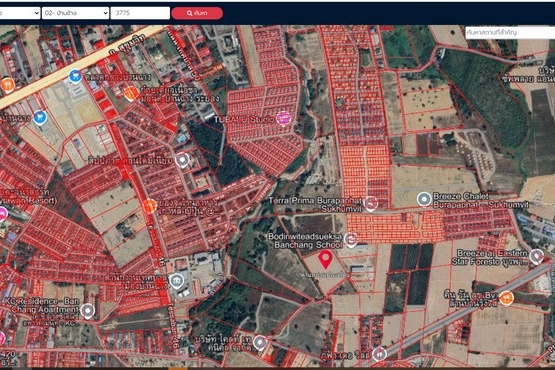Screen dimensions: 555x370
Task: Click the red search button
Action: click(x=197, y=13)
